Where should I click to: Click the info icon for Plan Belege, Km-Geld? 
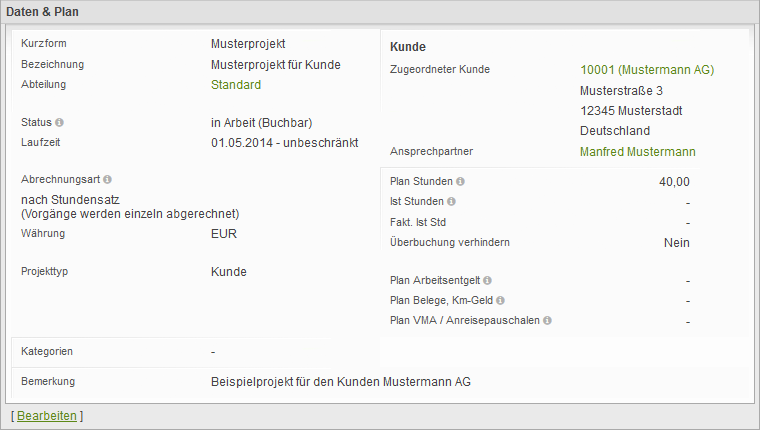(500, 301)
